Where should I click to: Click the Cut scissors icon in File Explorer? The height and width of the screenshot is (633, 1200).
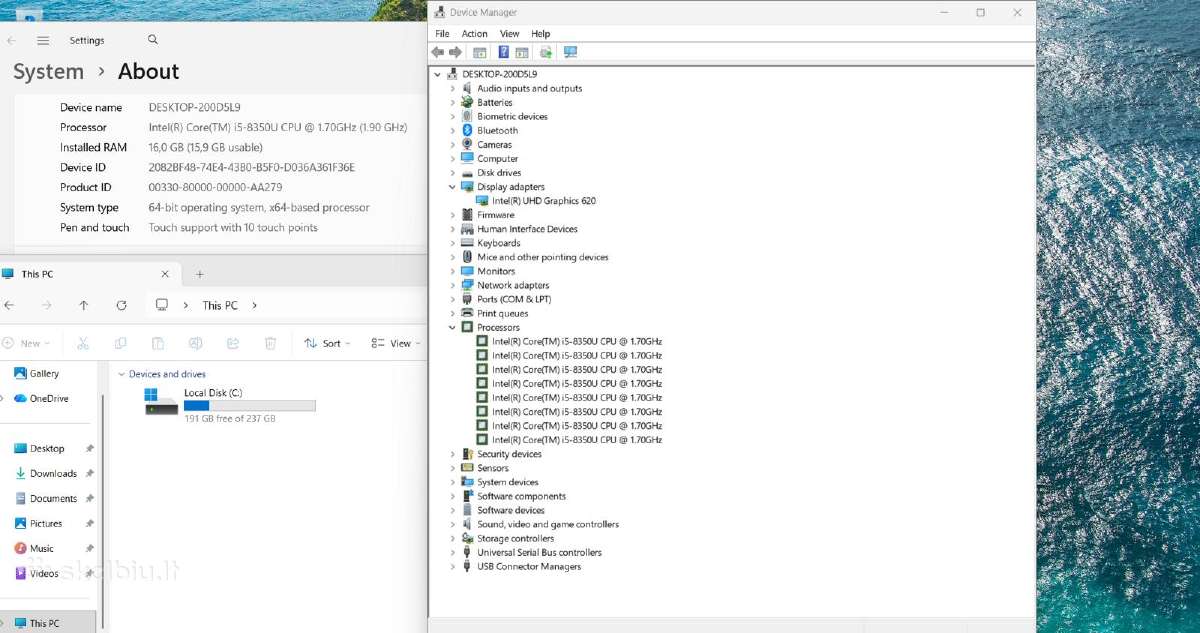click(83, 343)
